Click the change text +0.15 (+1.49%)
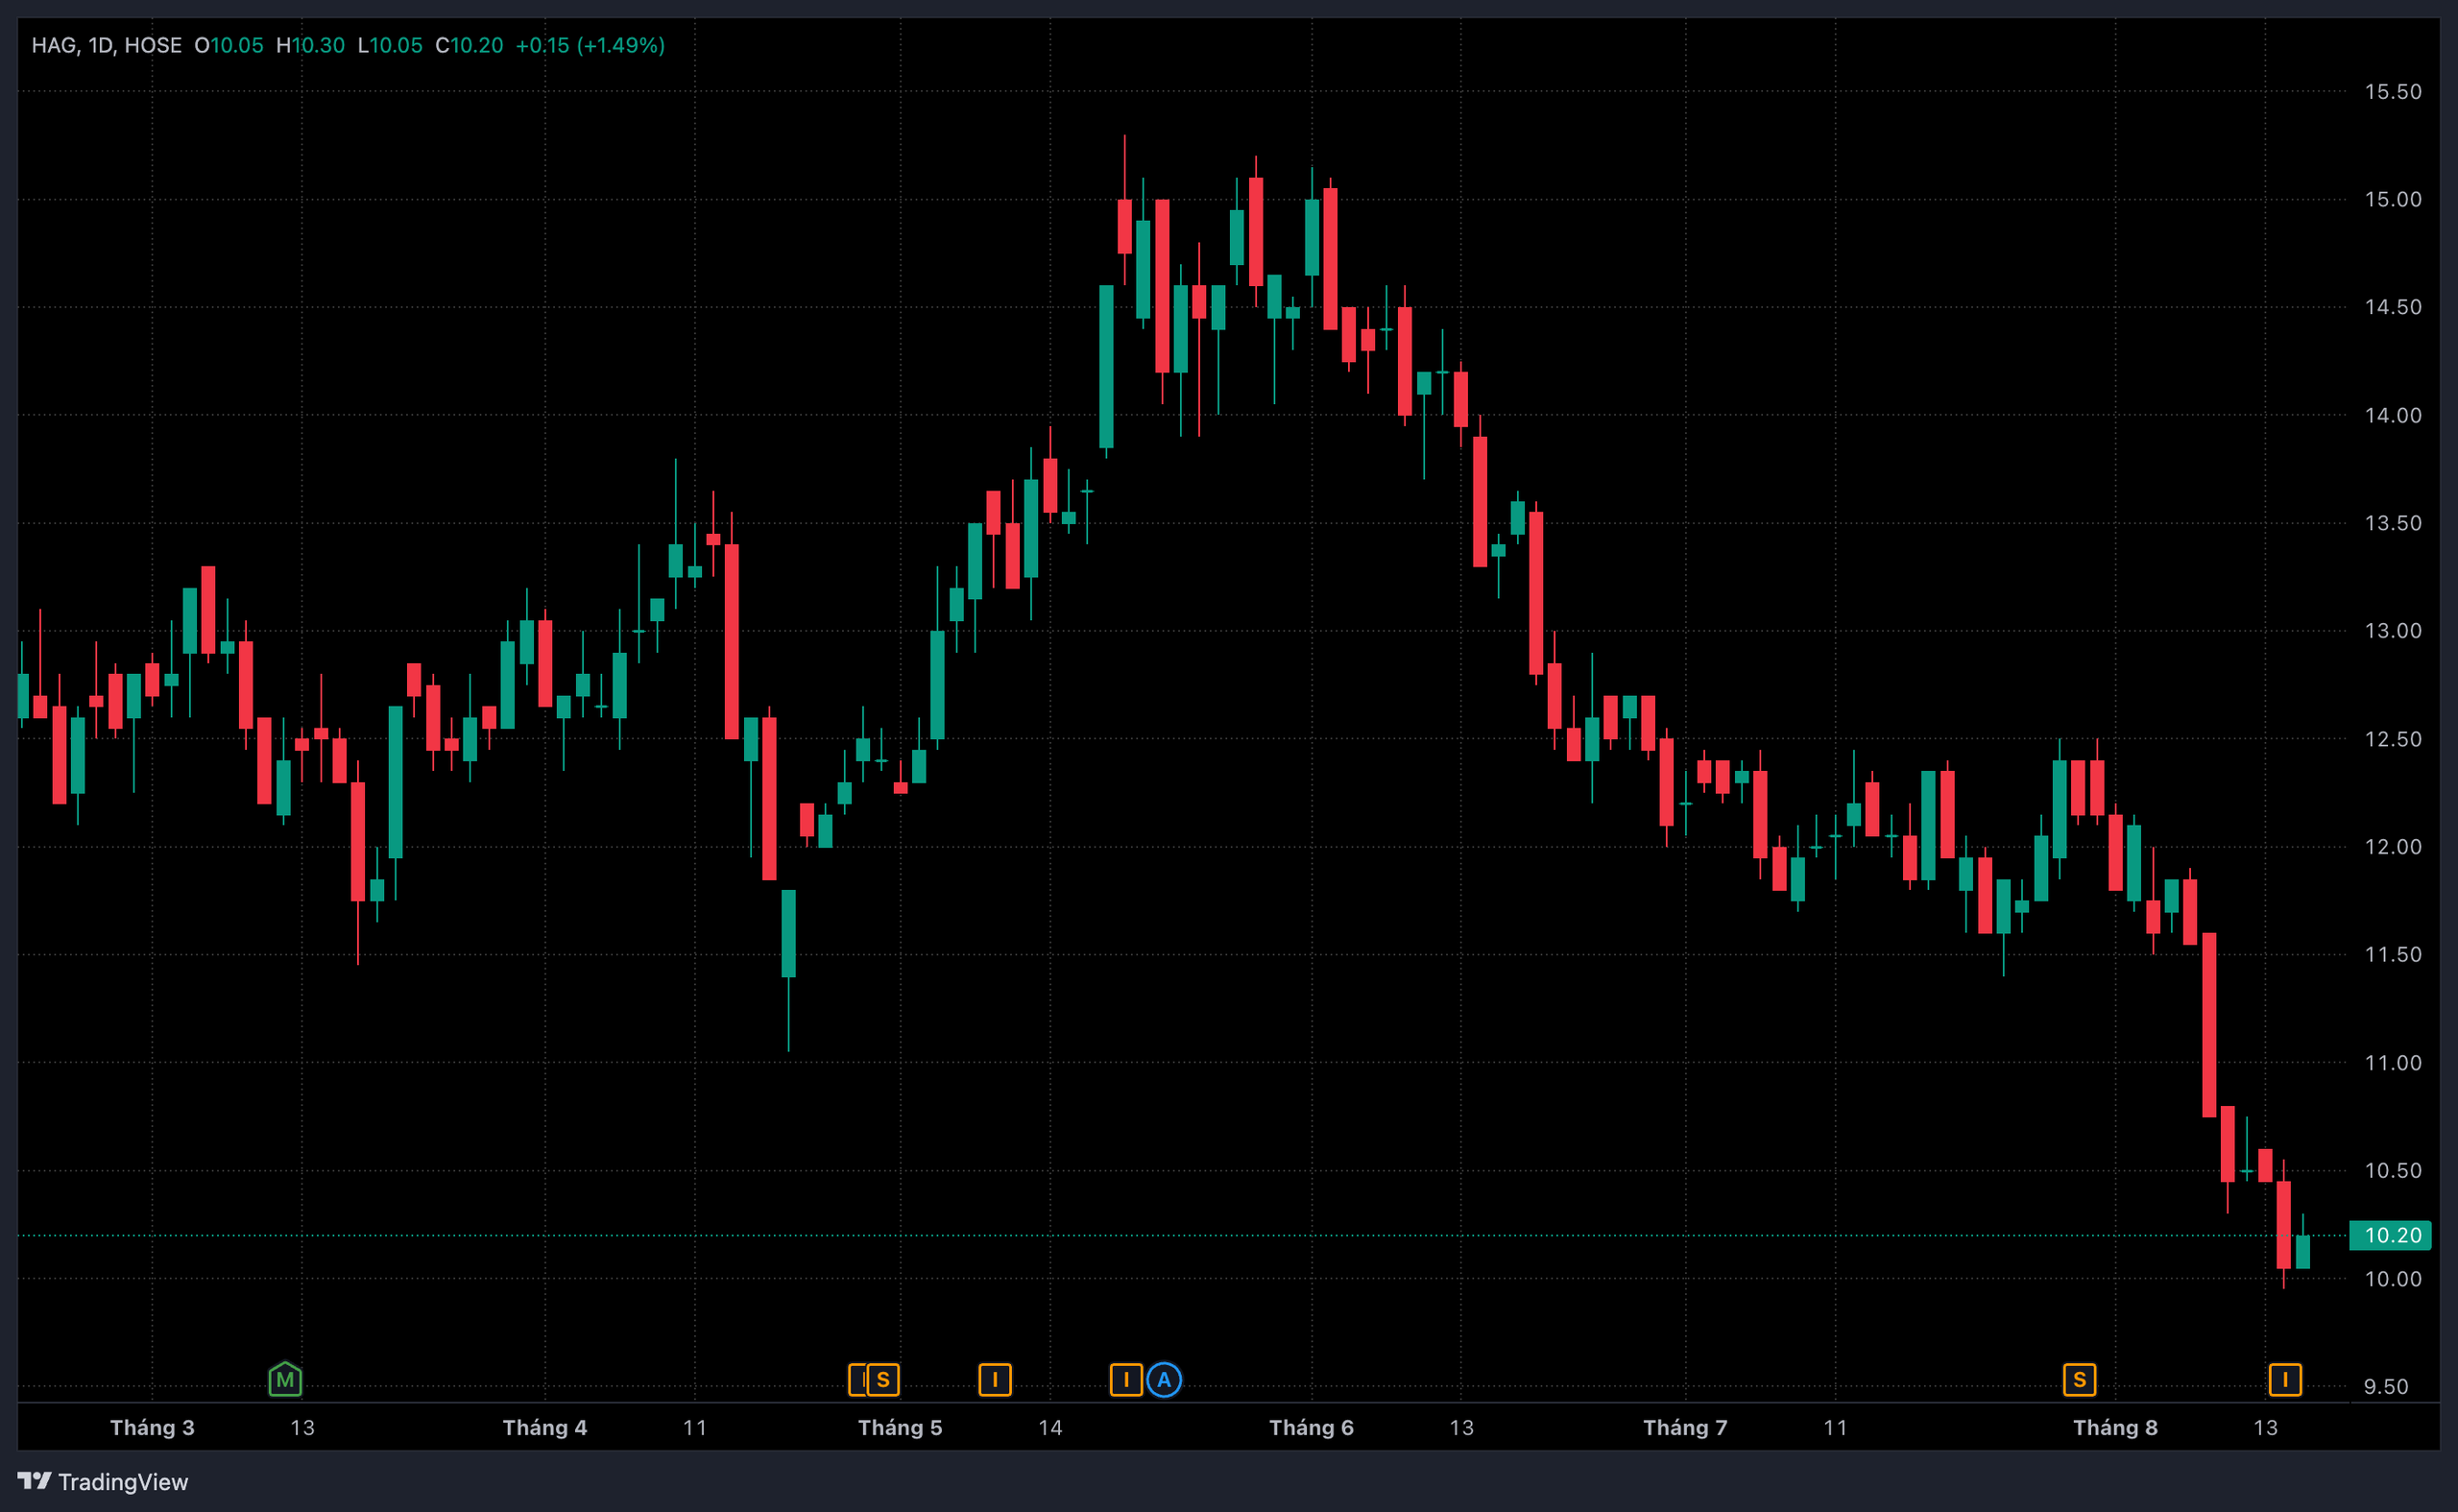 click(x=590, y=45)
